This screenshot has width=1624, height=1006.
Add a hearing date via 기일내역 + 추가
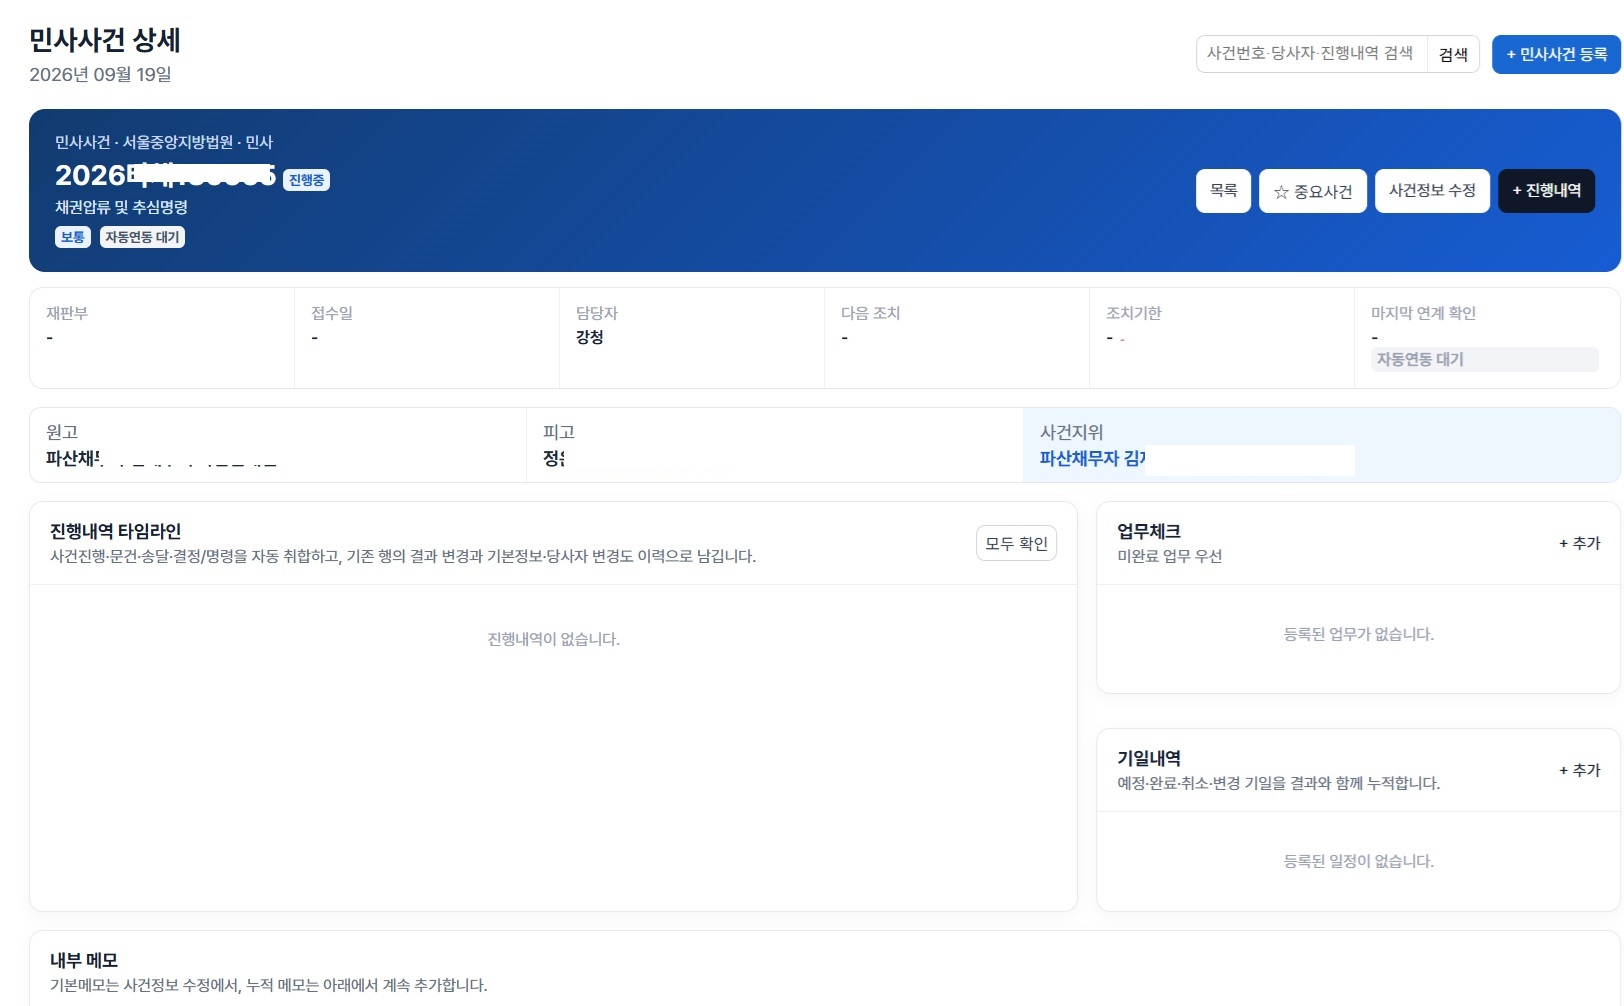tap(1580, 770)
